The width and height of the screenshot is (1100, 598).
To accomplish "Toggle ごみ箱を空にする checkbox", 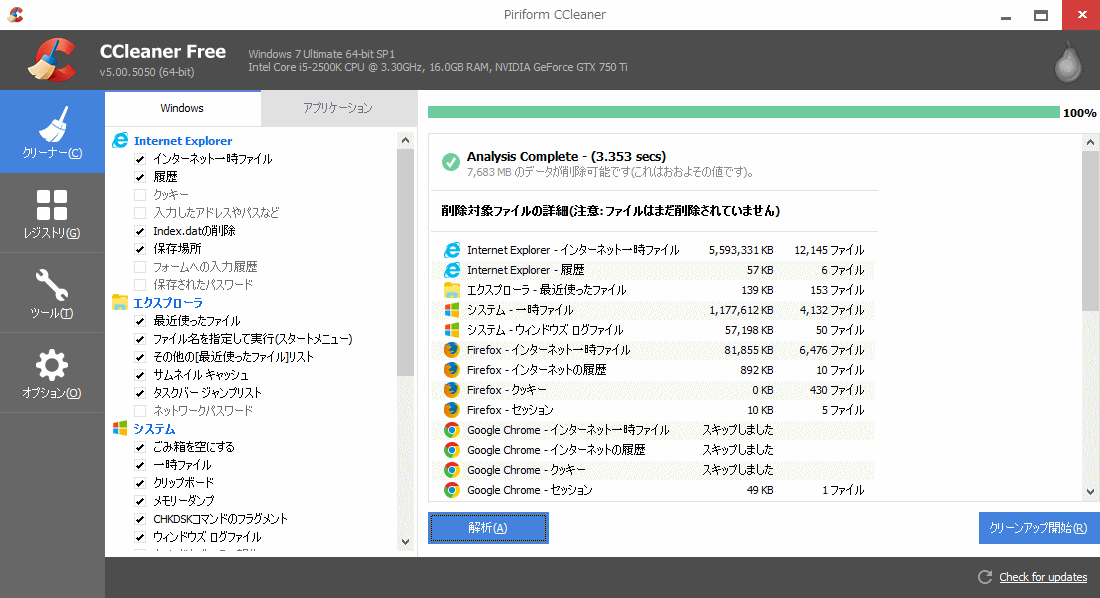I will click(x=140, y=447).
